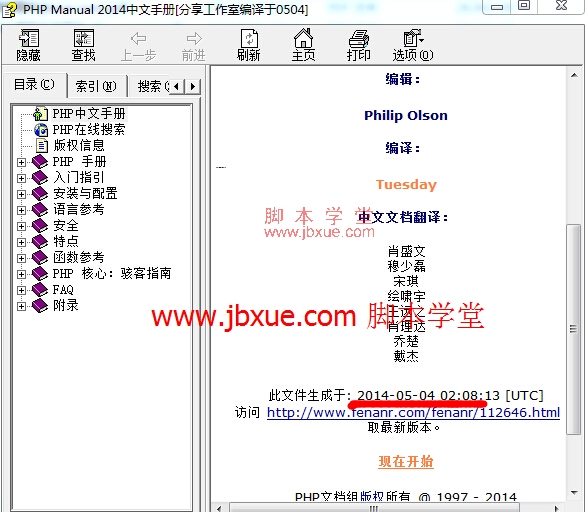Click the name 肖盛文 in the list
This screenshot has height=512, width=585.
click(x=406, y=251)
